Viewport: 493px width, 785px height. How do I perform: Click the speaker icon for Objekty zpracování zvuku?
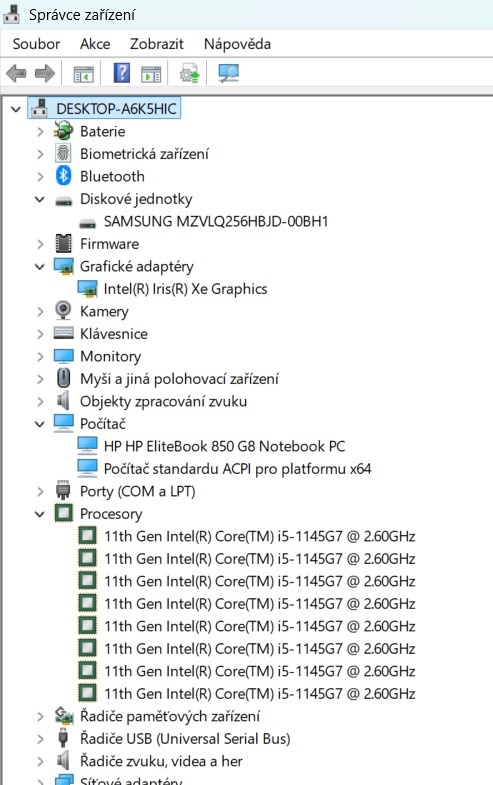point(63,401)
